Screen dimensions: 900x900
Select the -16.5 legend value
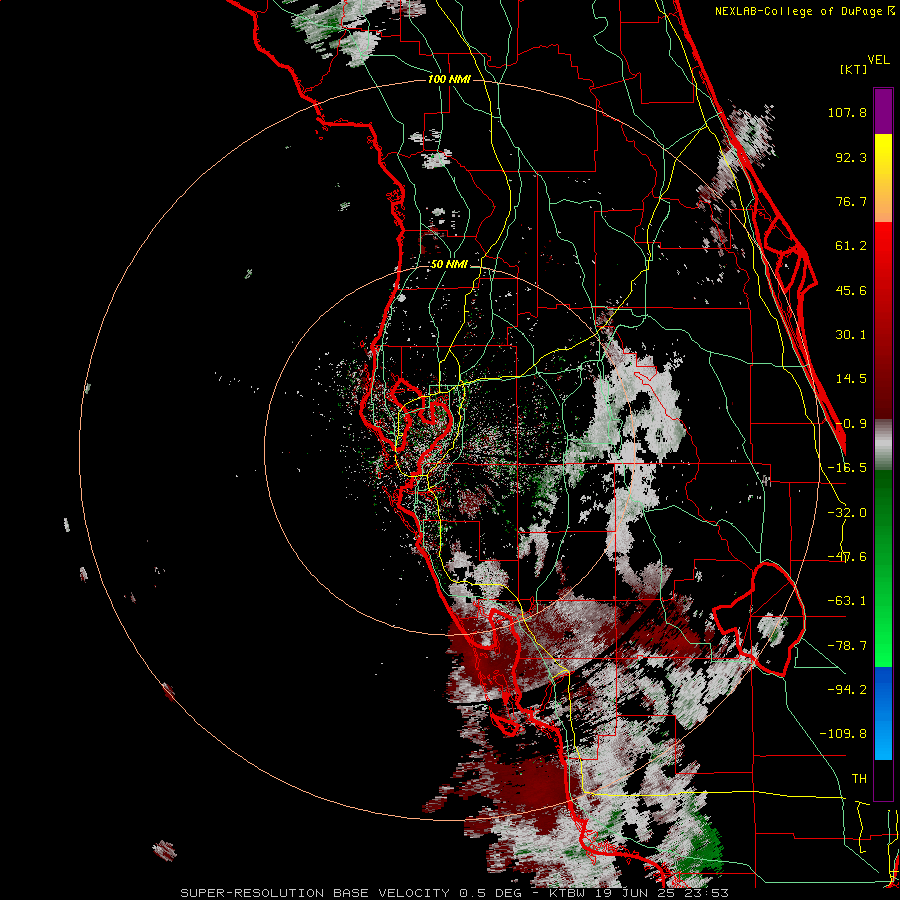[847, 468]
